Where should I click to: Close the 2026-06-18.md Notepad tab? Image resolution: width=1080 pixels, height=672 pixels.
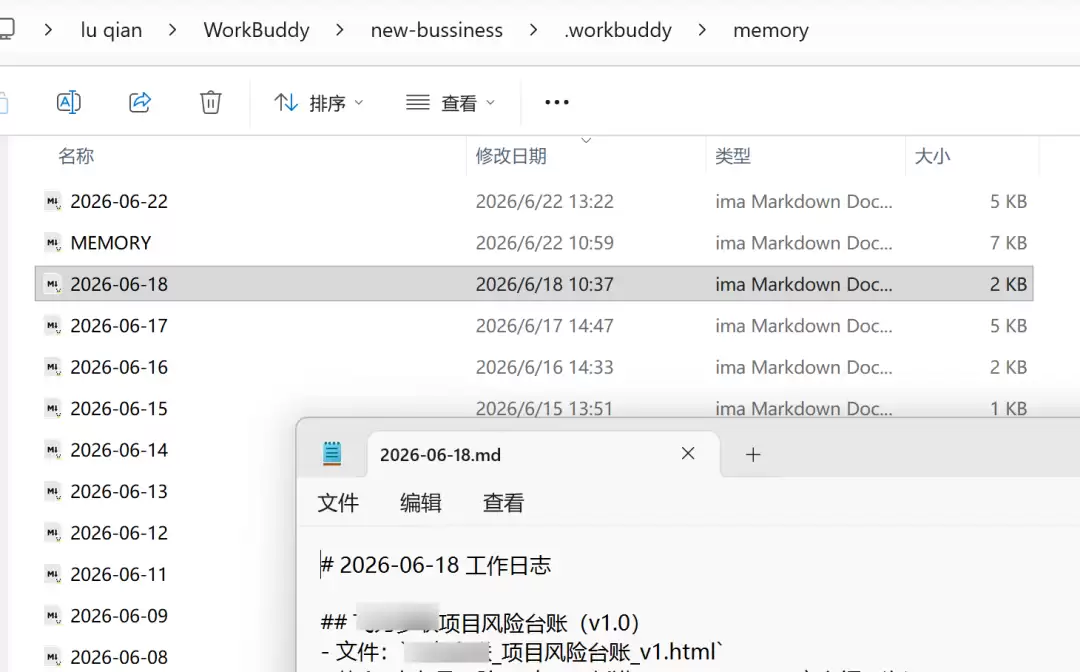687,454
